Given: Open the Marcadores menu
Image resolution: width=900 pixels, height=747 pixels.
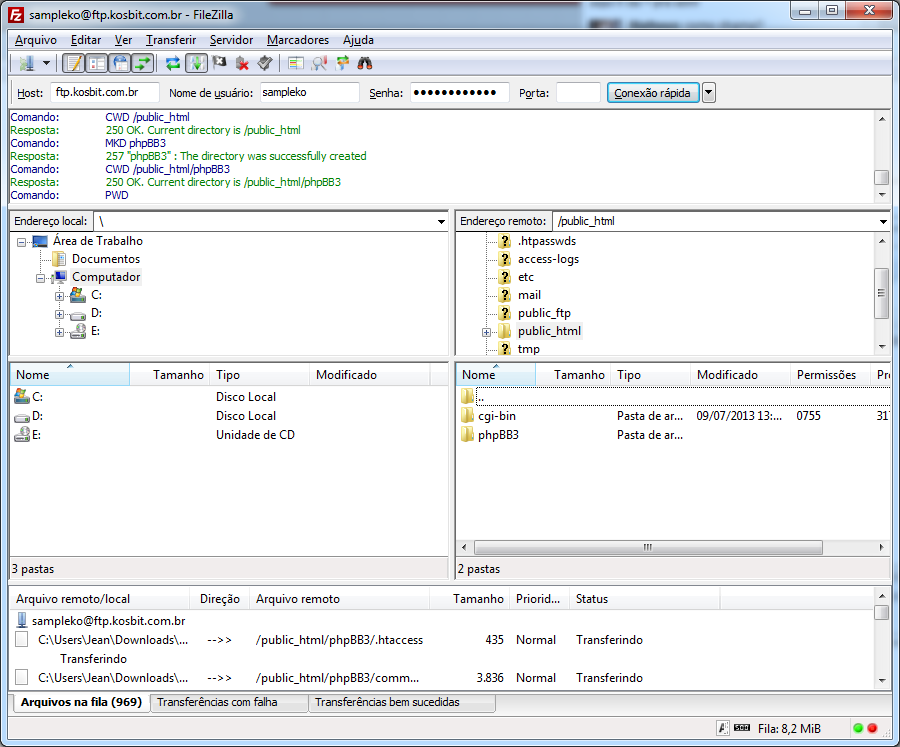Looking at the screenshot, I should pos(298,40).
